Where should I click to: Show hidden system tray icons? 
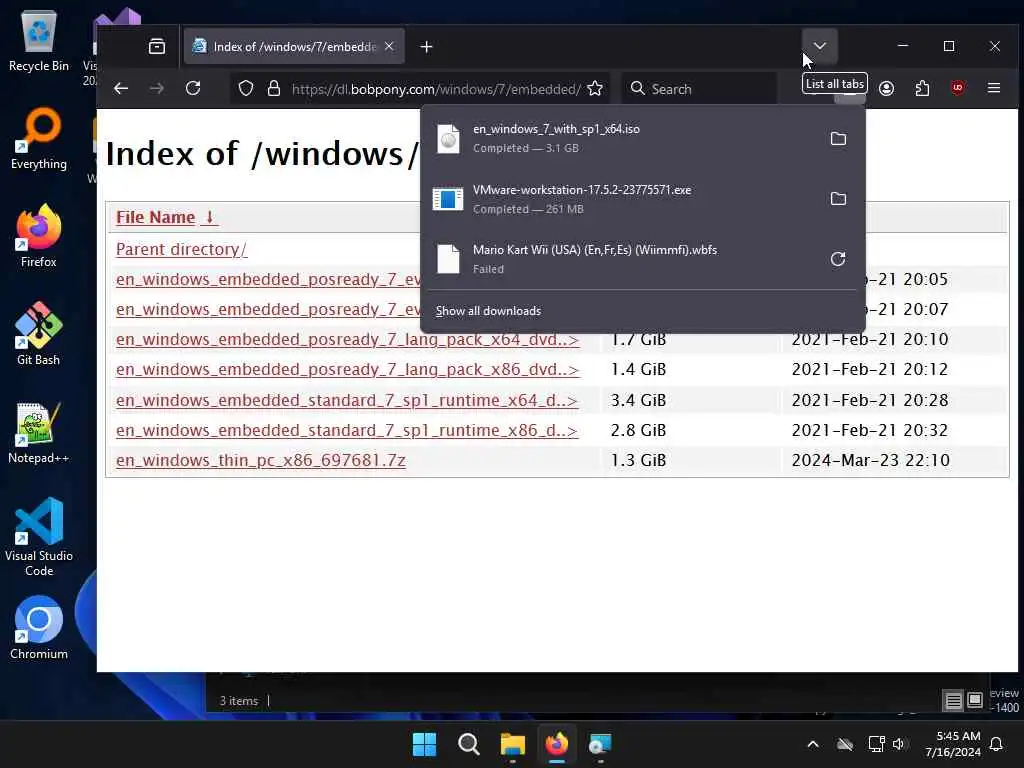[813, 744]
